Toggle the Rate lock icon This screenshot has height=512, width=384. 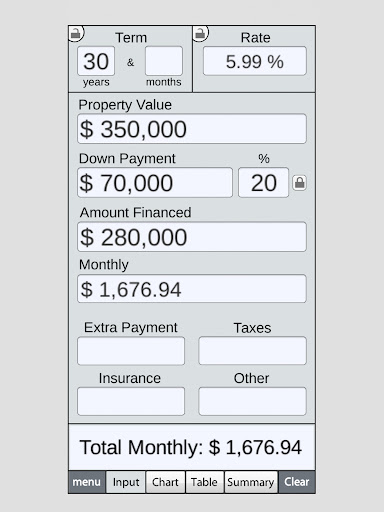point(200,34)
